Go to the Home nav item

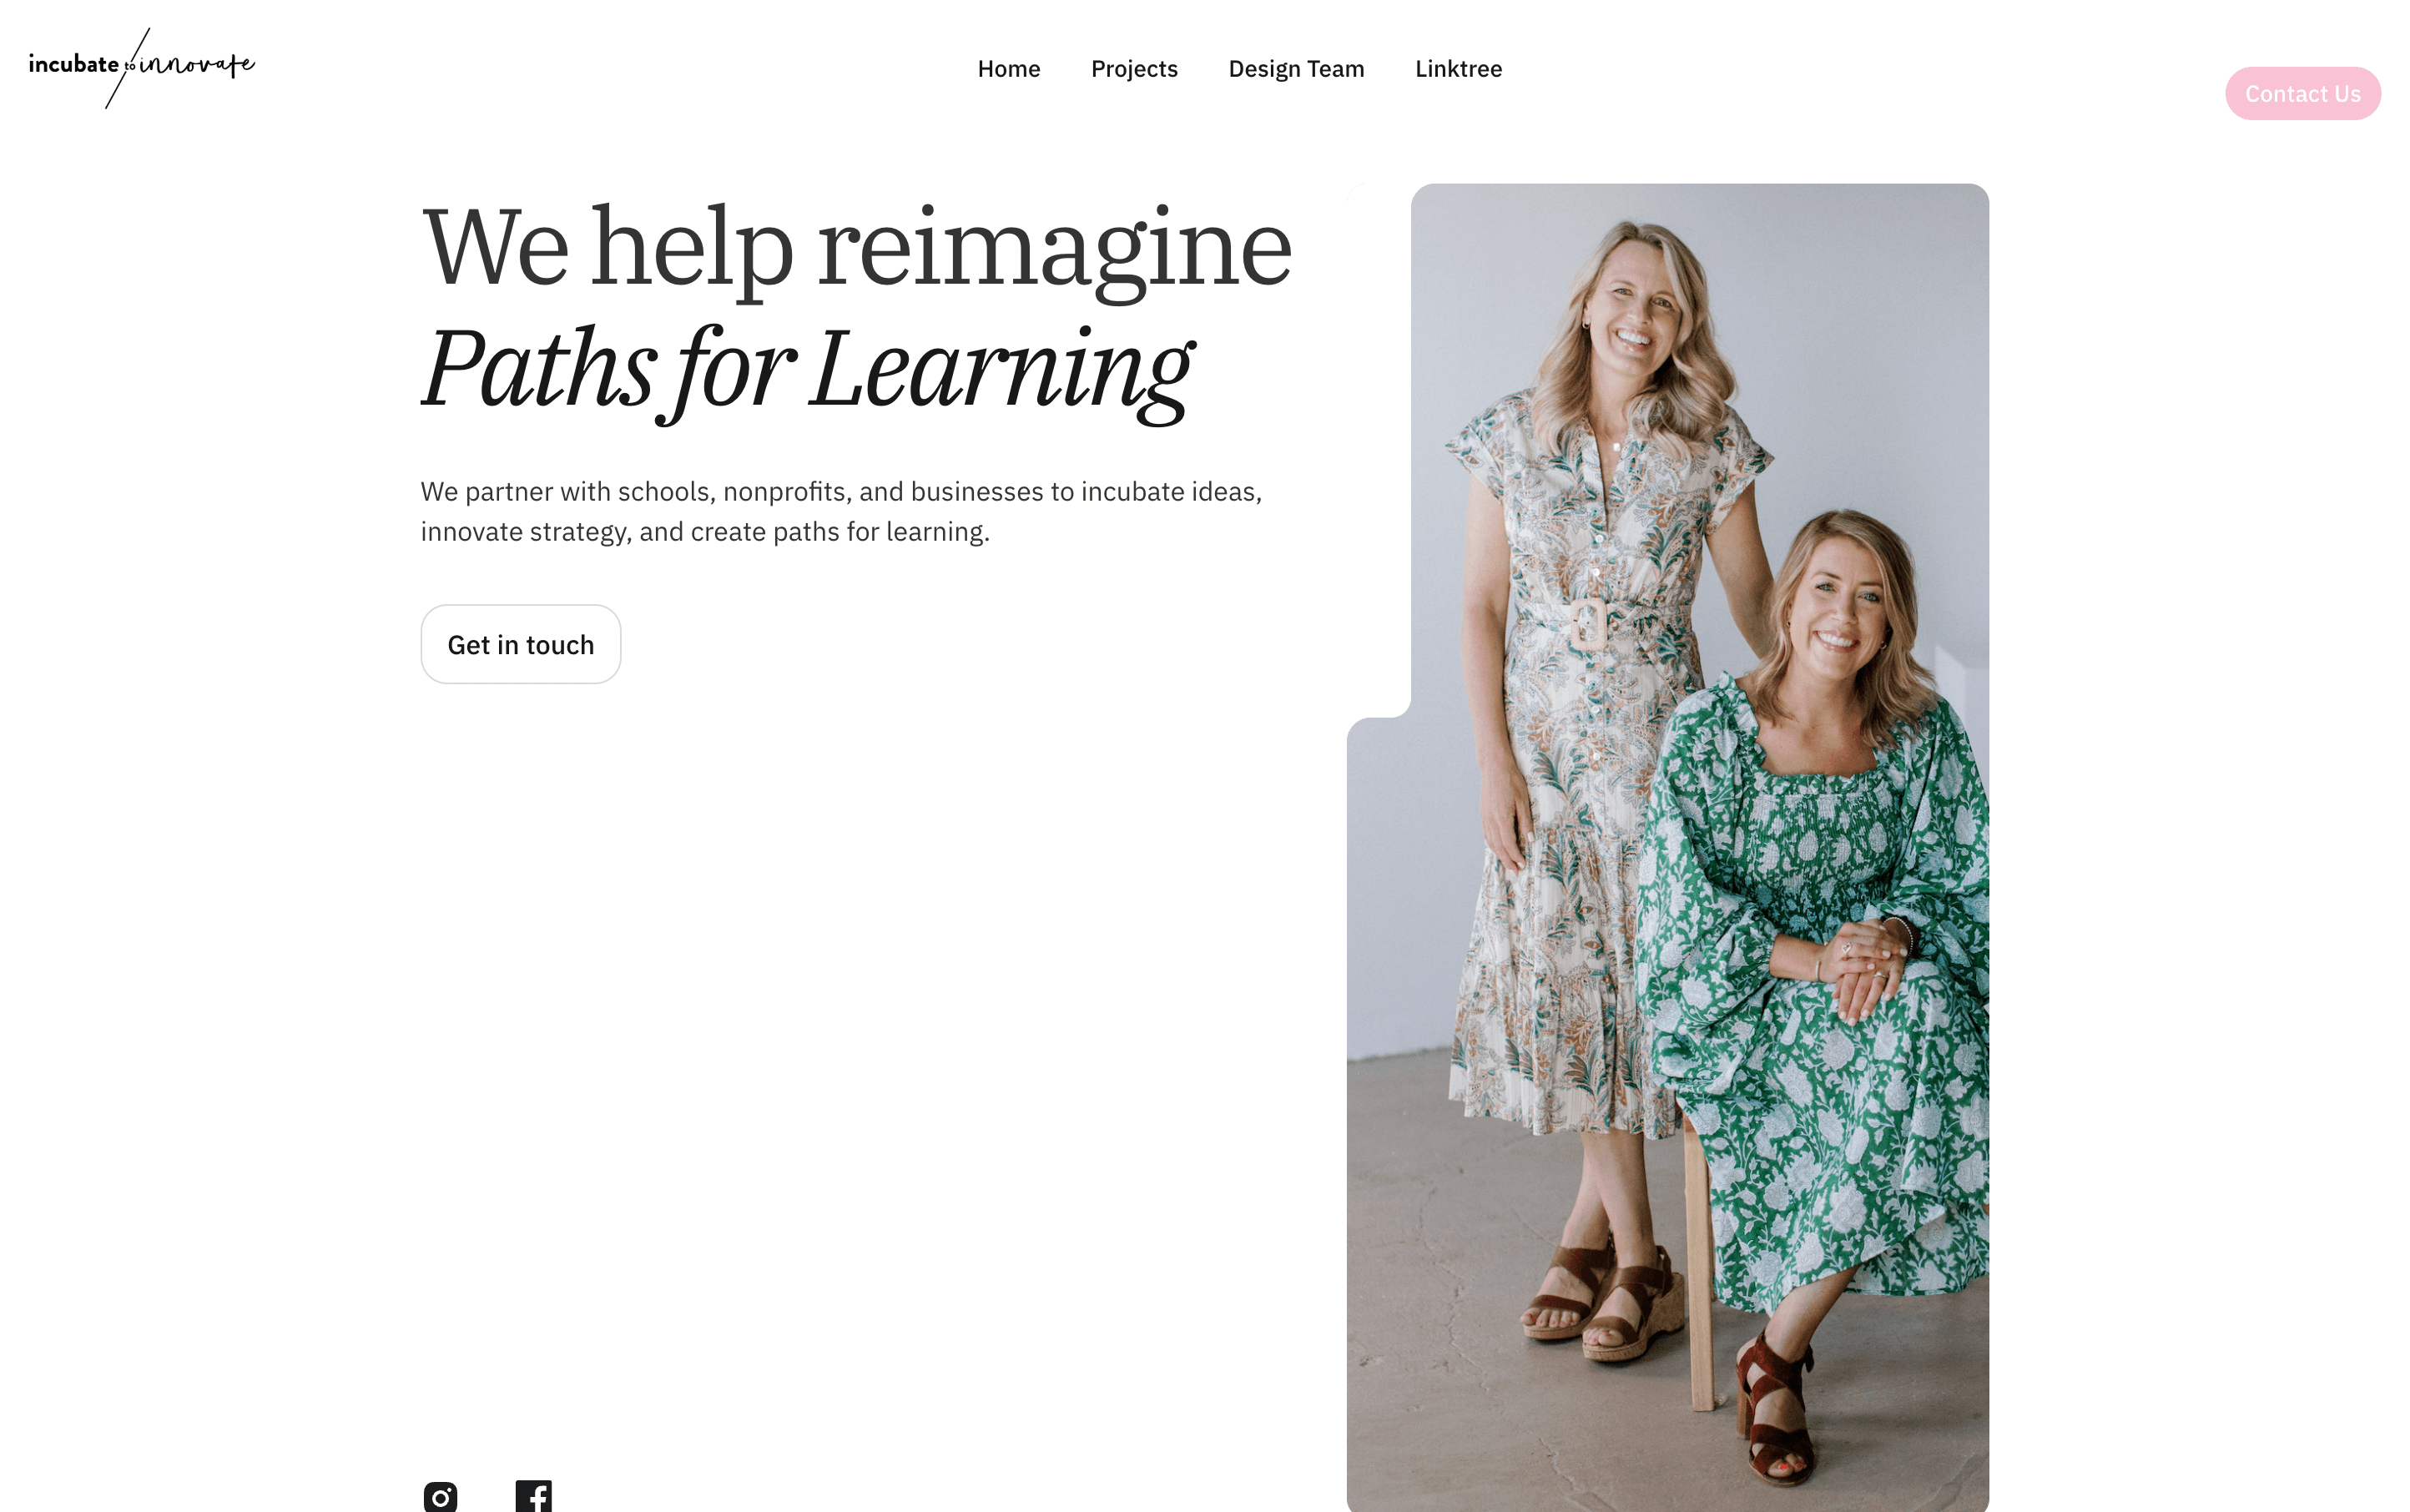[1008, 69]
